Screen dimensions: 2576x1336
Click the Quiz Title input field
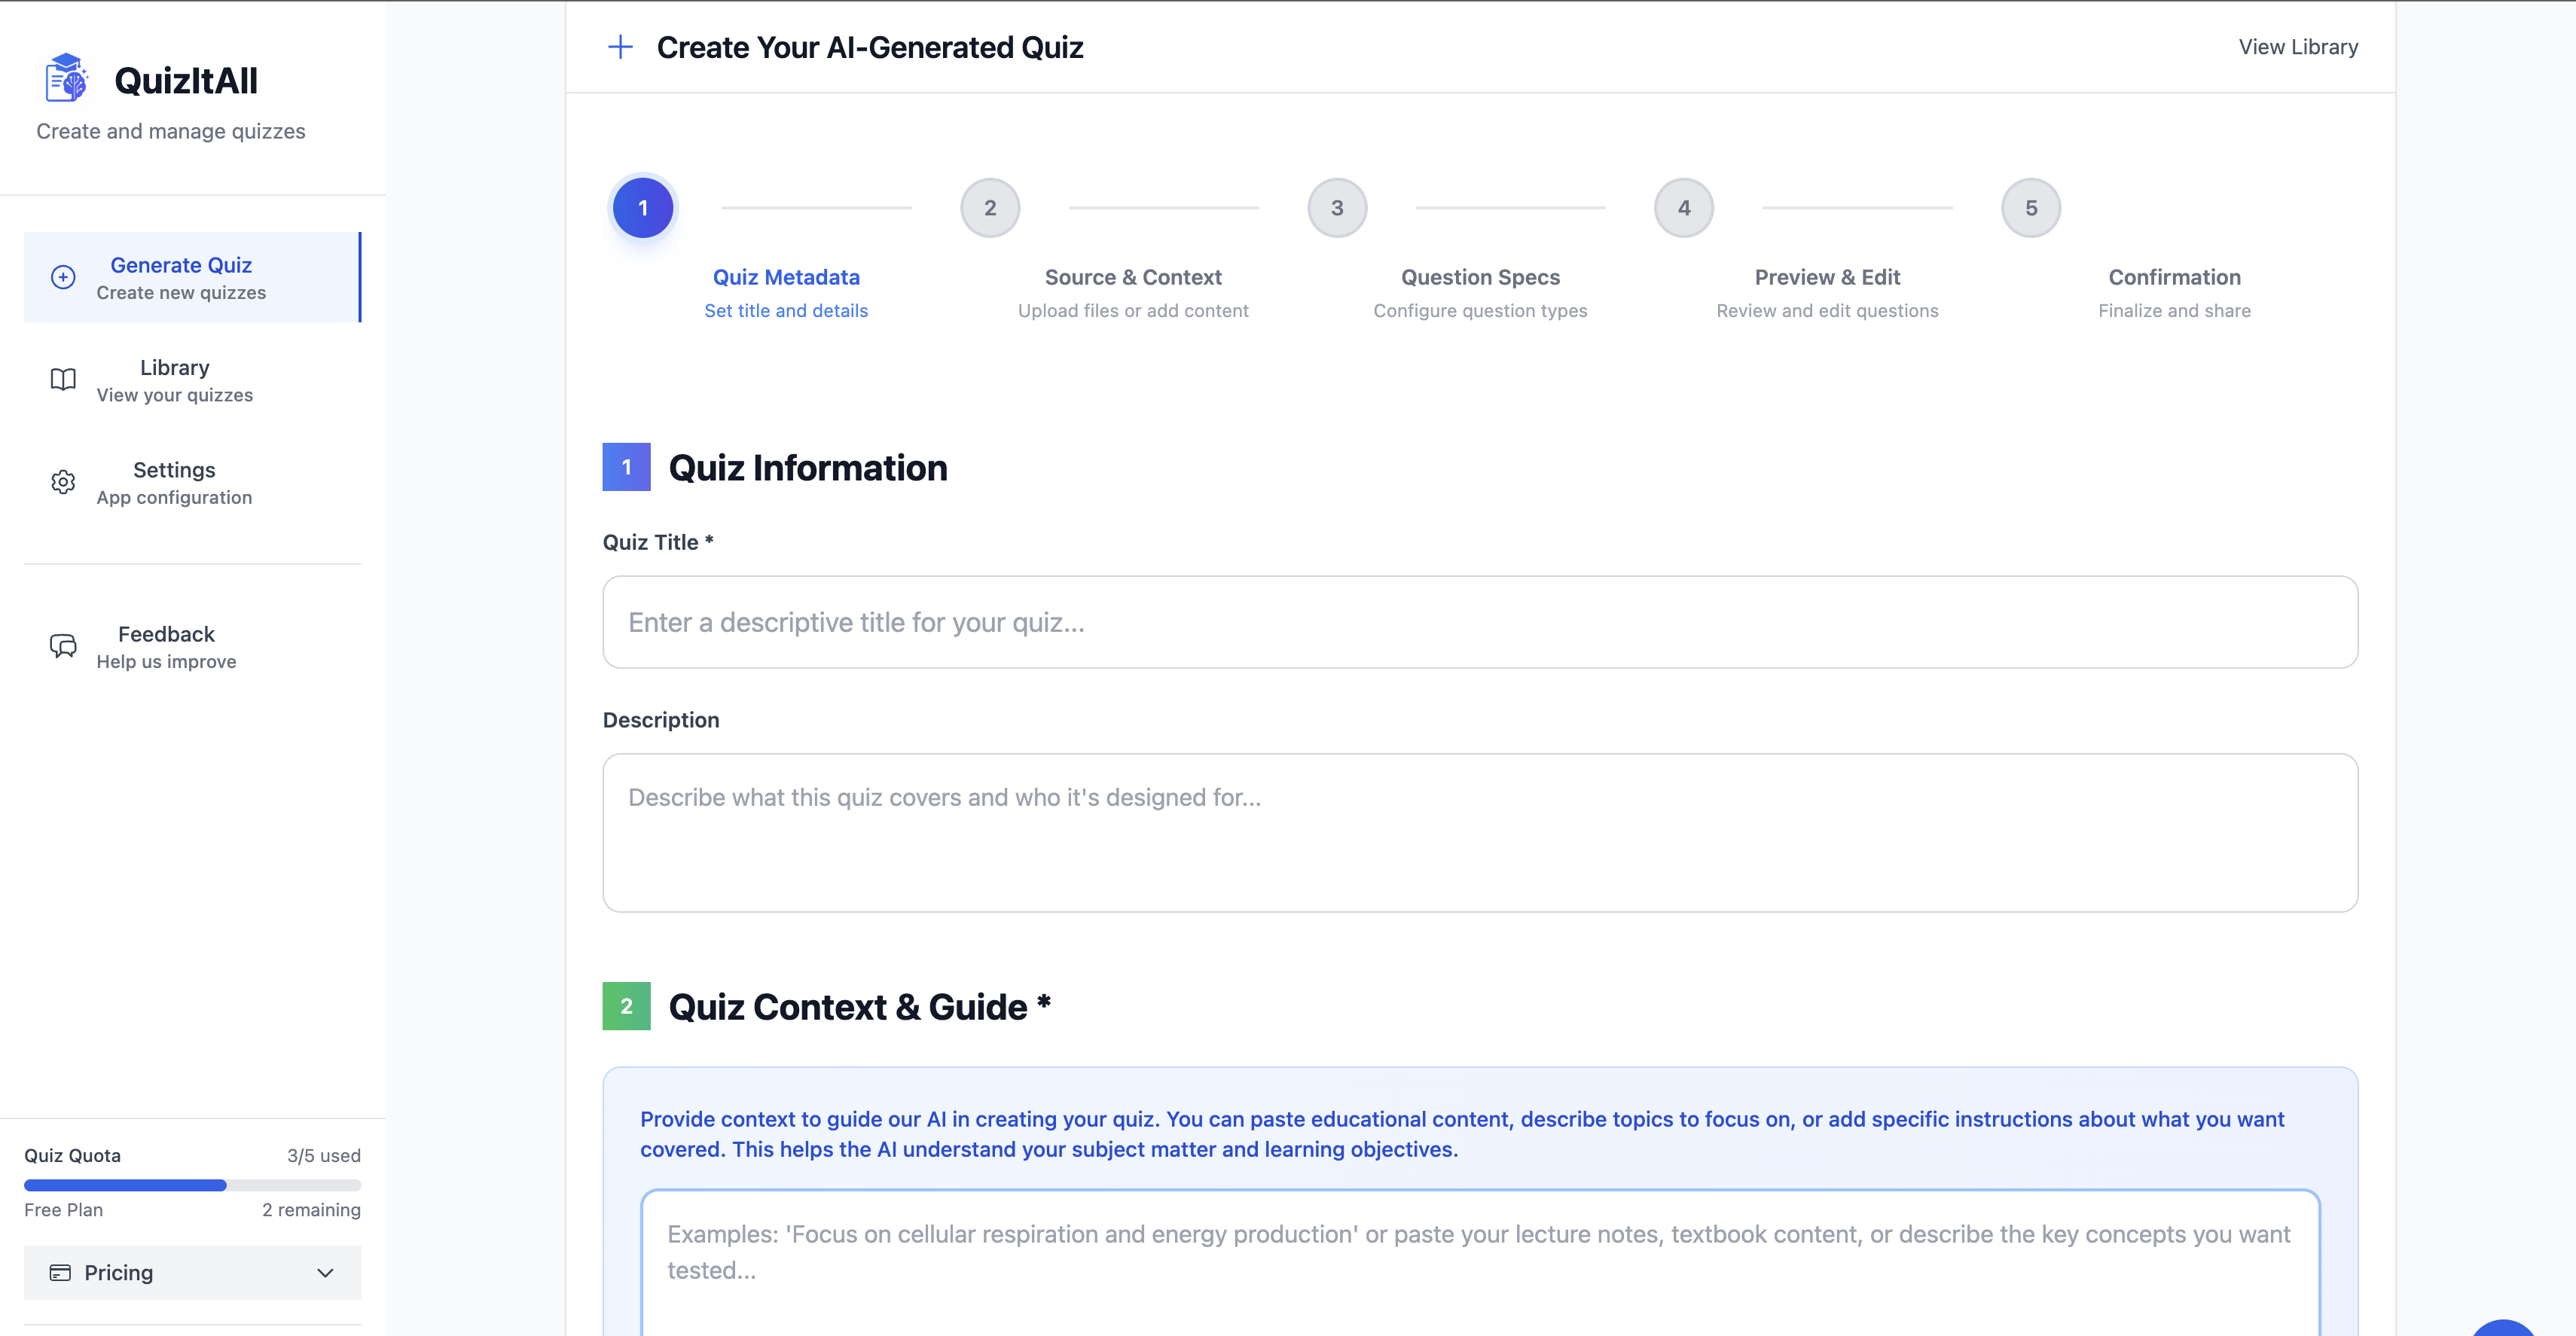(1480, 621)
